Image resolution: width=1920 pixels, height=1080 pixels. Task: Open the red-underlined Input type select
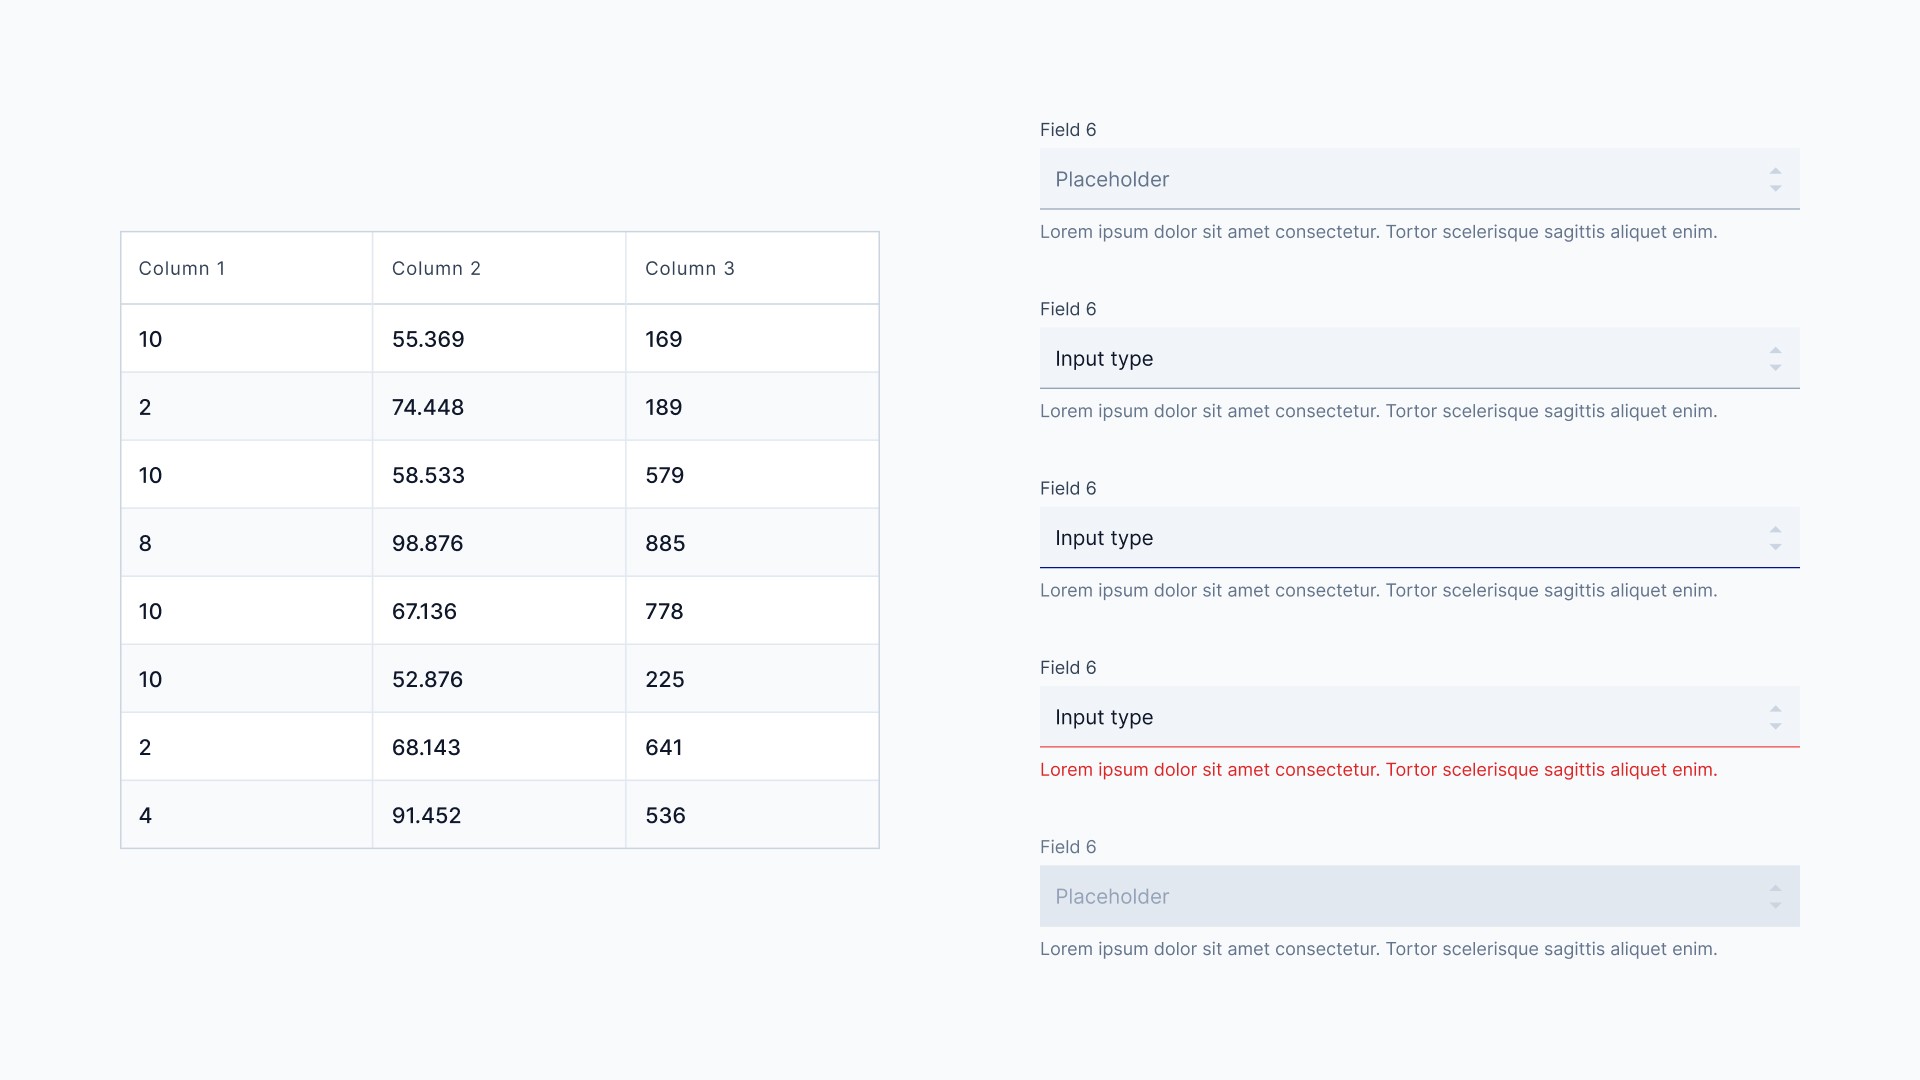coord(1400,717)
